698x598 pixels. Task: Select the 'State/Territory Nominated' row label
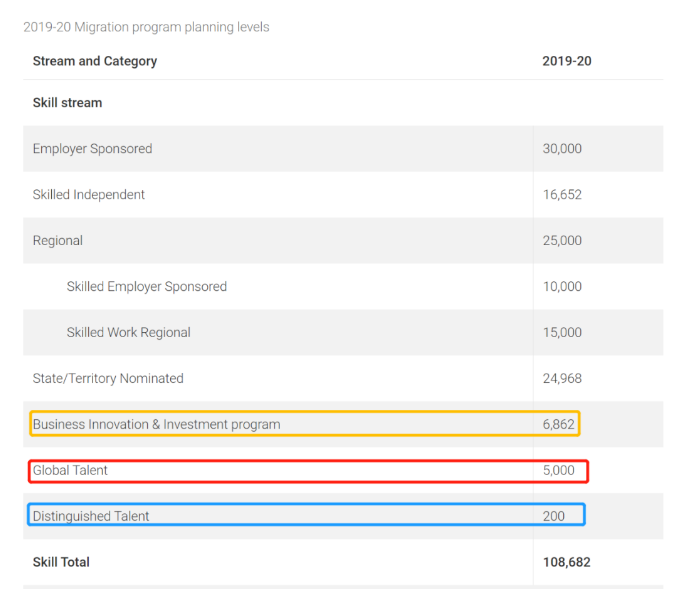point(108,379)
